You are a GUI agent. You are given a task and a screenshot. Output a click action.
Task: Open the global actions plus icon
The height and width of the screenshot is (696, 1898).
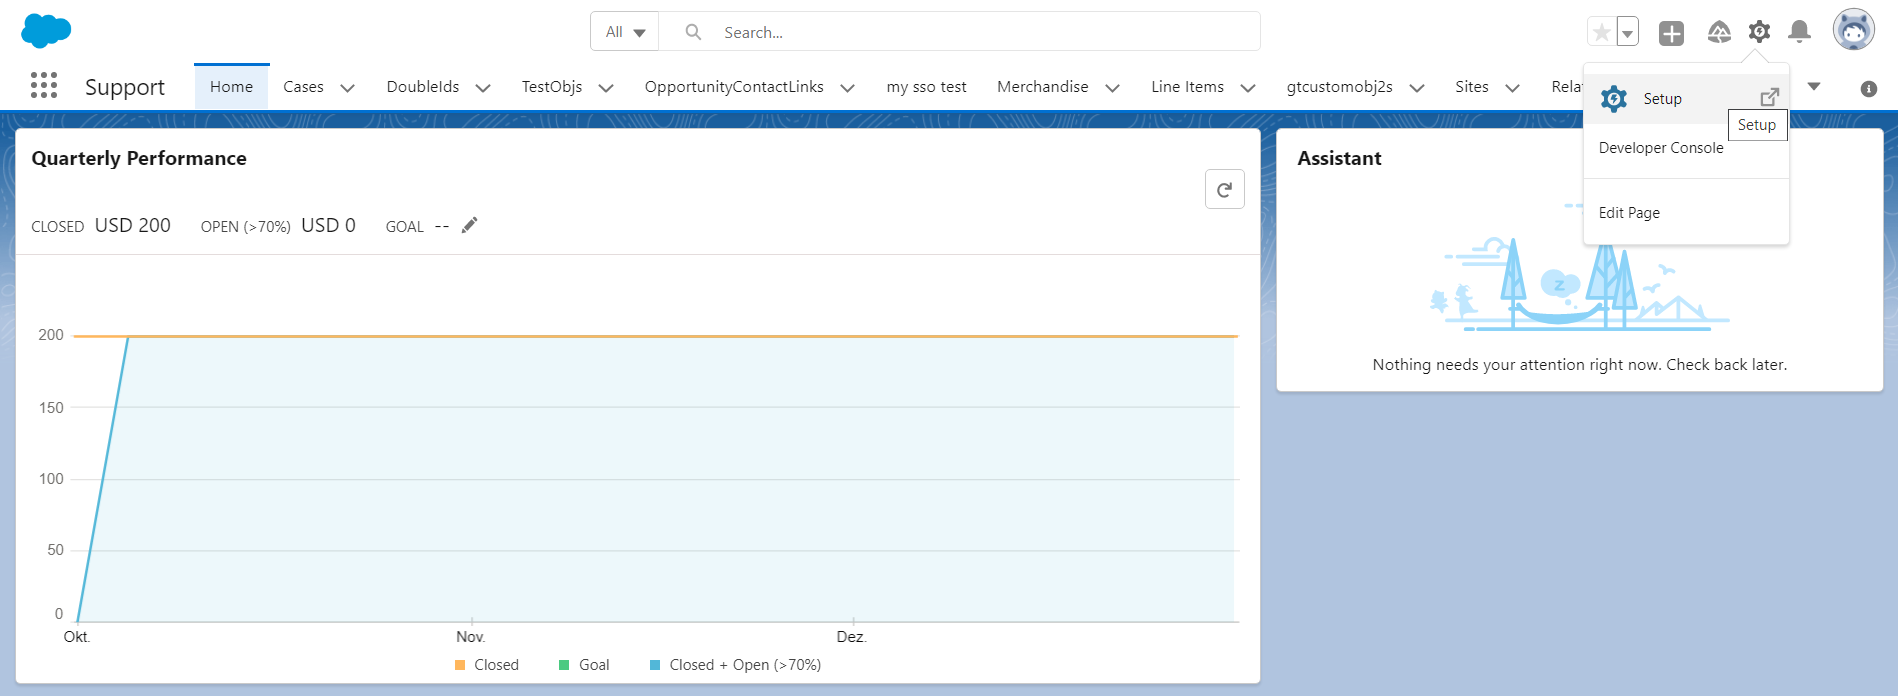pyautogui.click(x=1671, y=33)
